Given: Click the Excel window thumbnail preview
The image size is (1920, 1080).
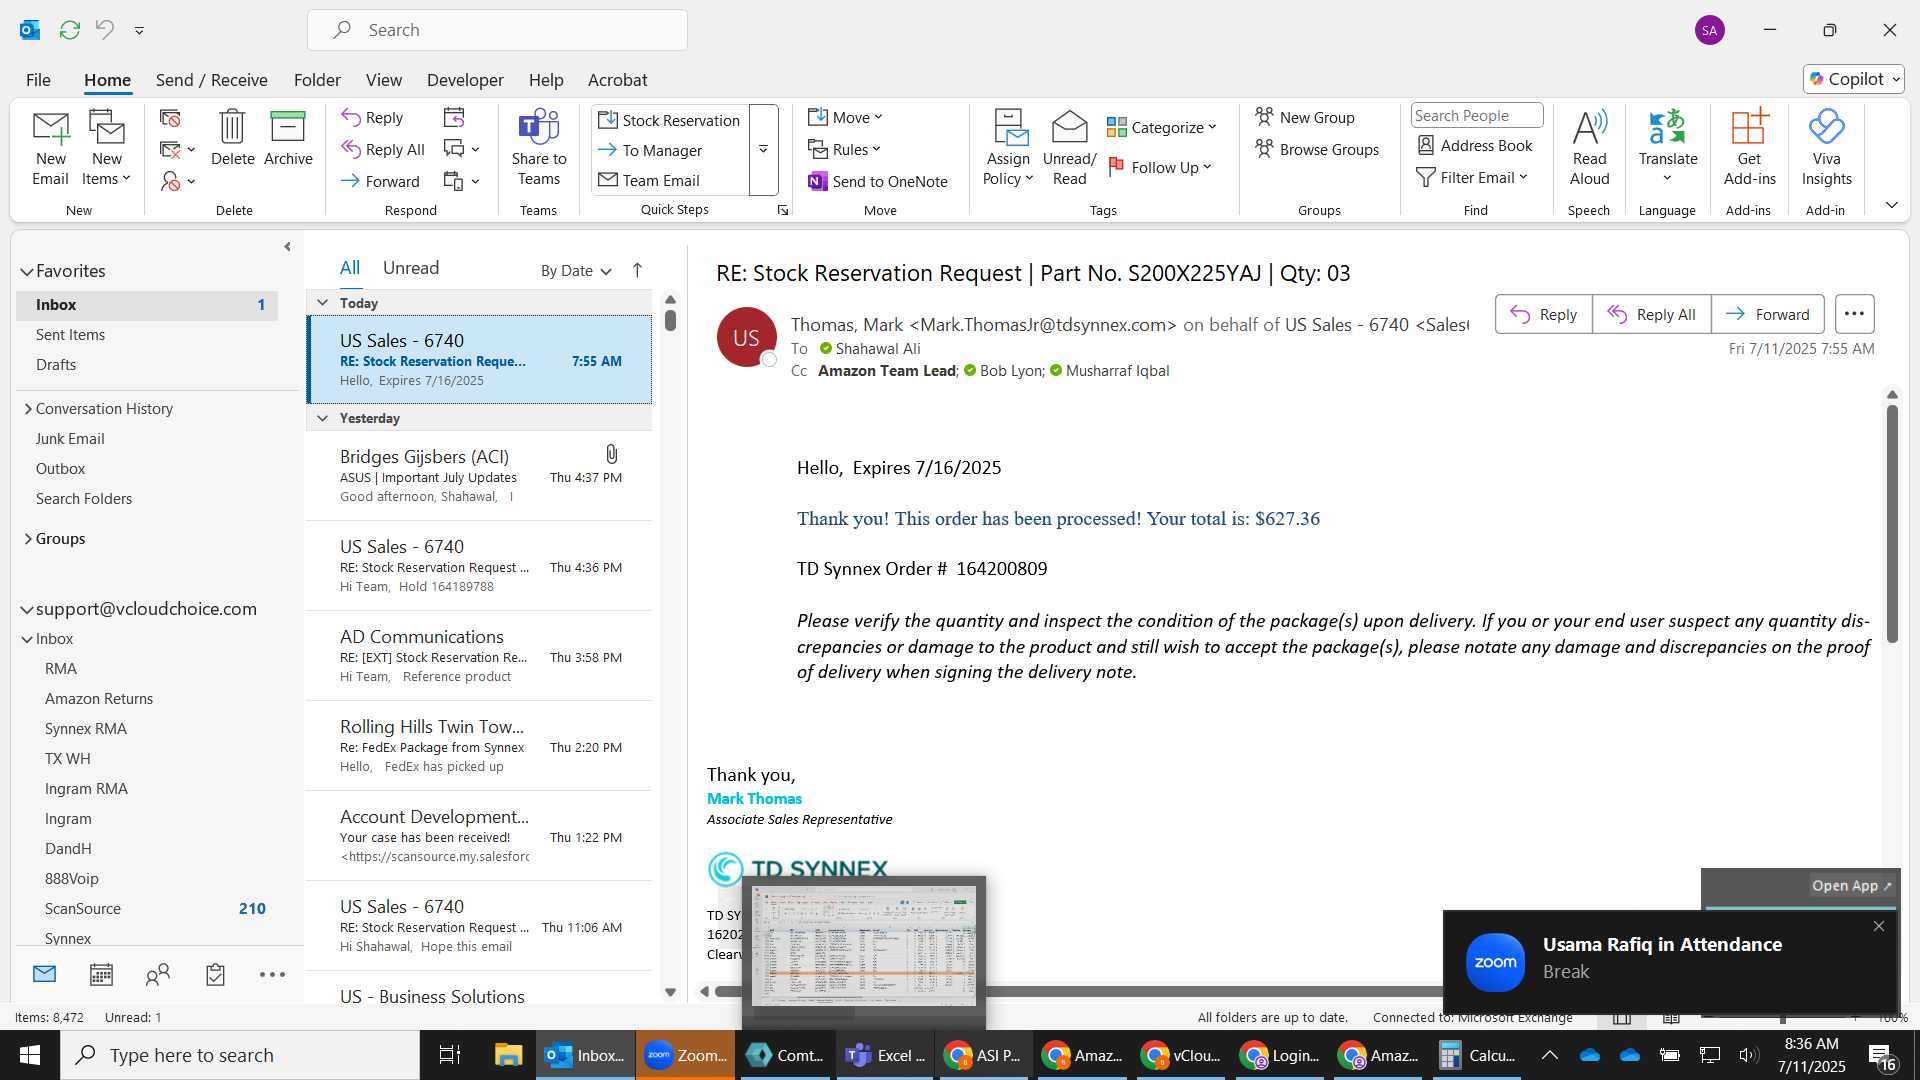Looking at the screenshot, I should tap(864, 947).
